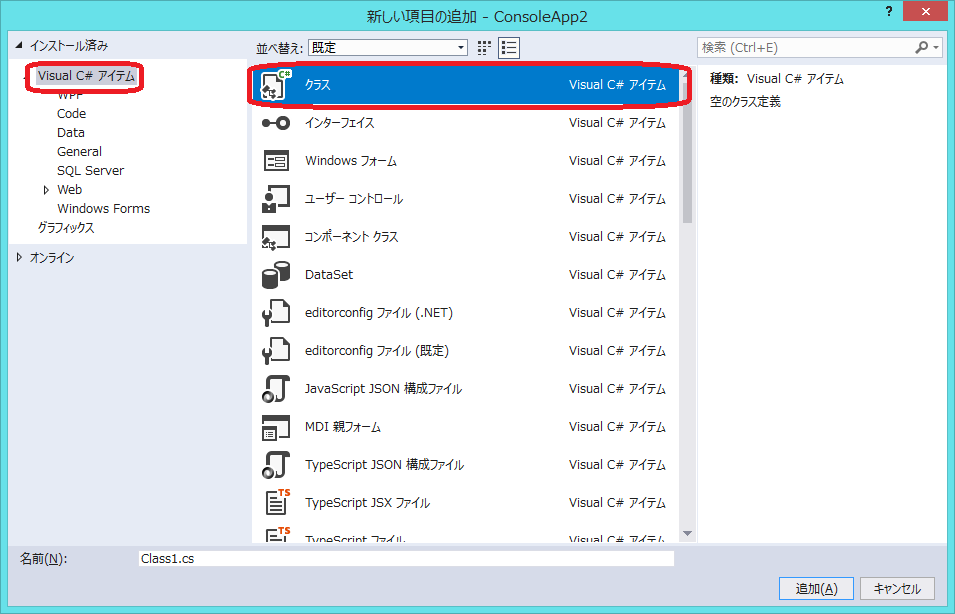
Task: Collapse the インストール済み node
Action: [x=19, y=45]
